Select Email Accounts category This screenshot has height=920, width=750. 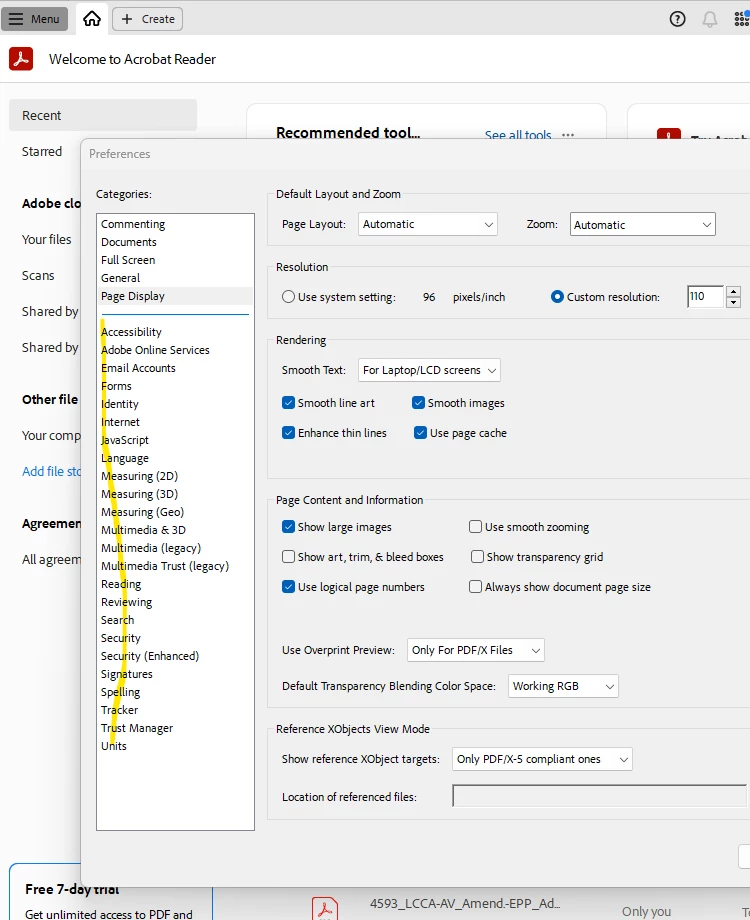point(138,368)
